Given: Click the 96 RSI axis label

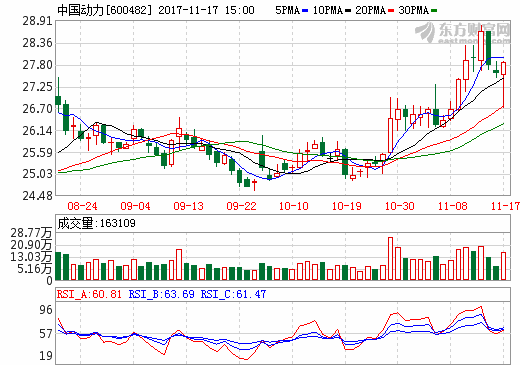Looking at the screenshot, I should pos(46,310).
